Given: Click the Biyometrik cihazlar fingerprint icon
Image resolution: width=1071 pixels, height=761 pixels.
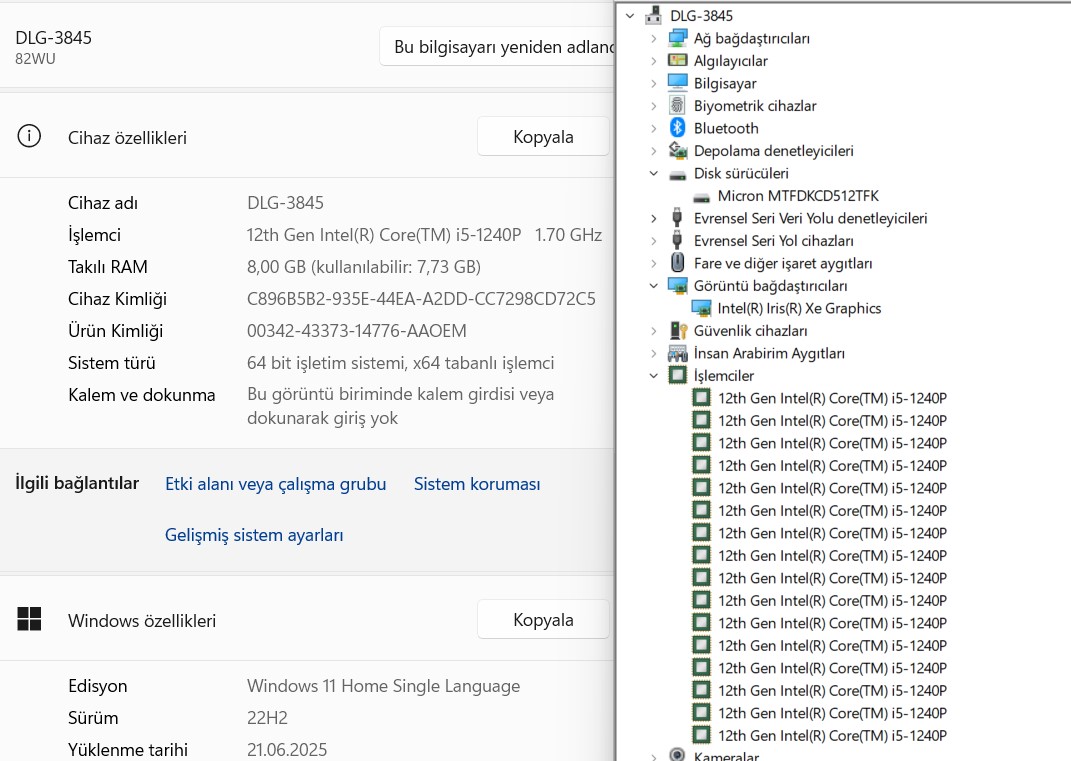Looking at the screenshot, I should 677,105.
